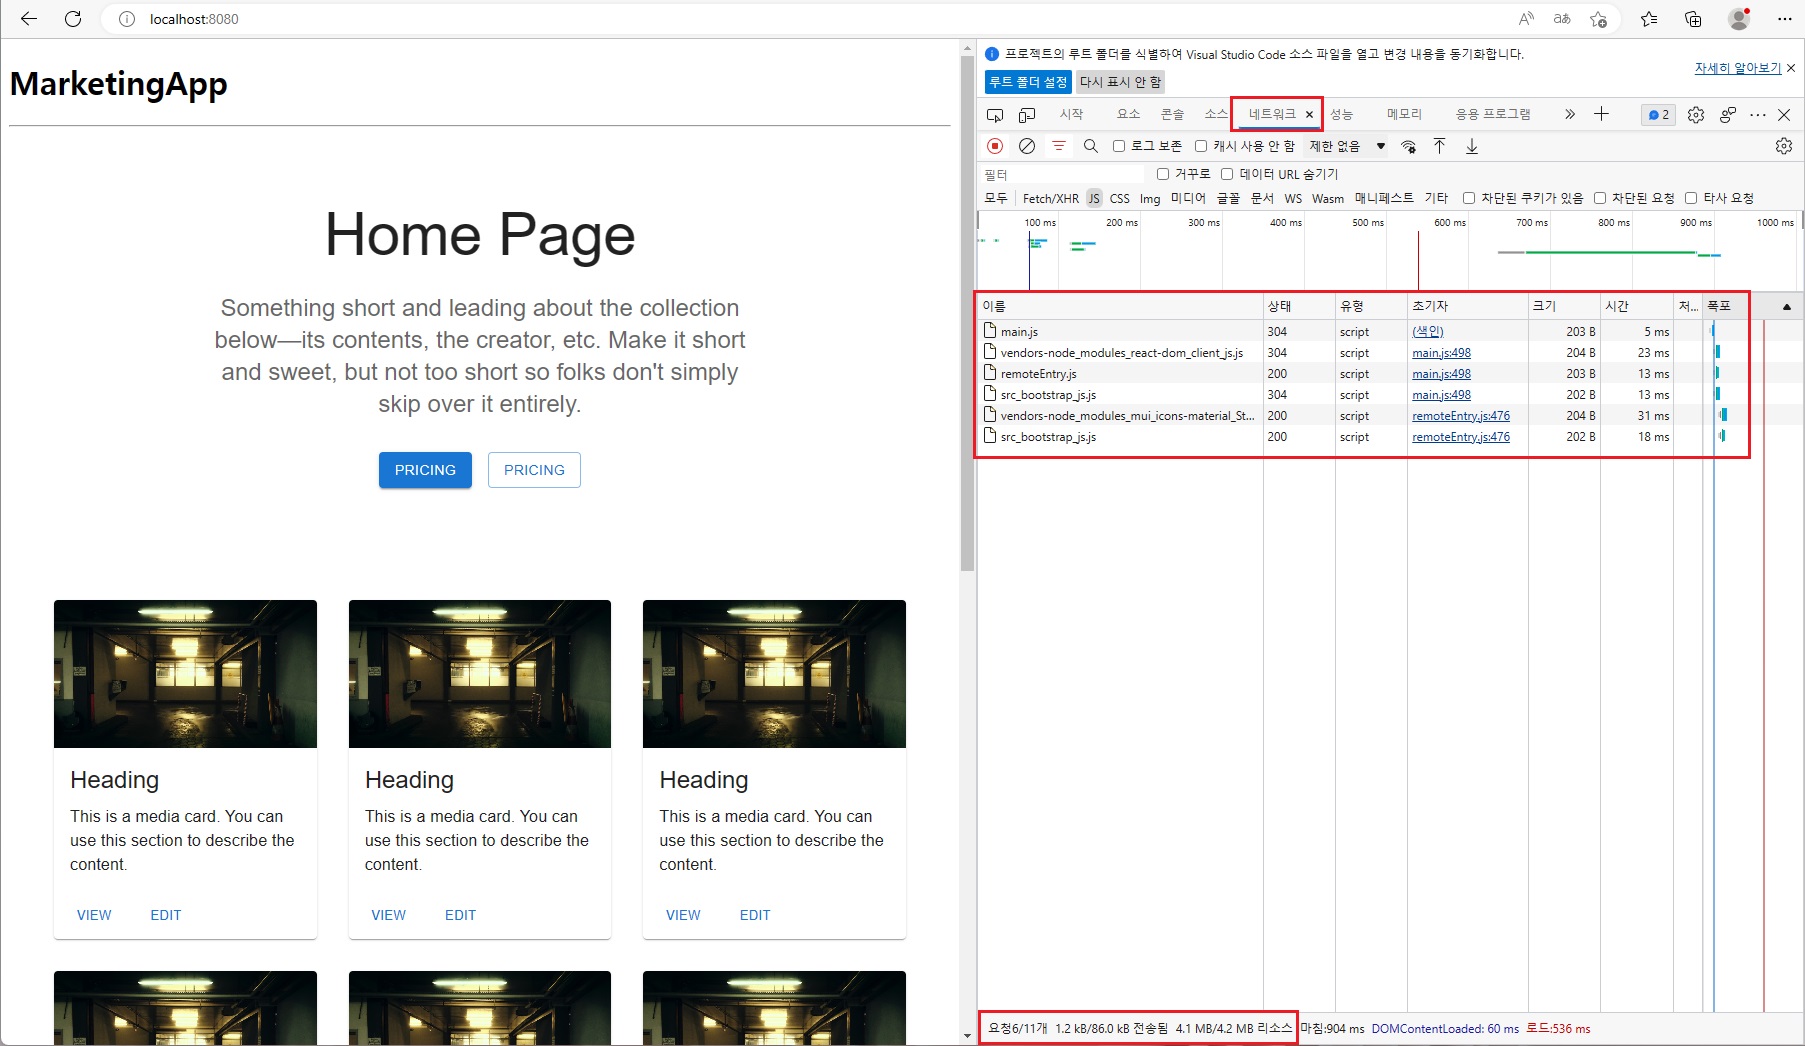The image size is (1805, 1046).
Task: Enable the 로그 보존 checkbox
Action: click(1119, 146)
